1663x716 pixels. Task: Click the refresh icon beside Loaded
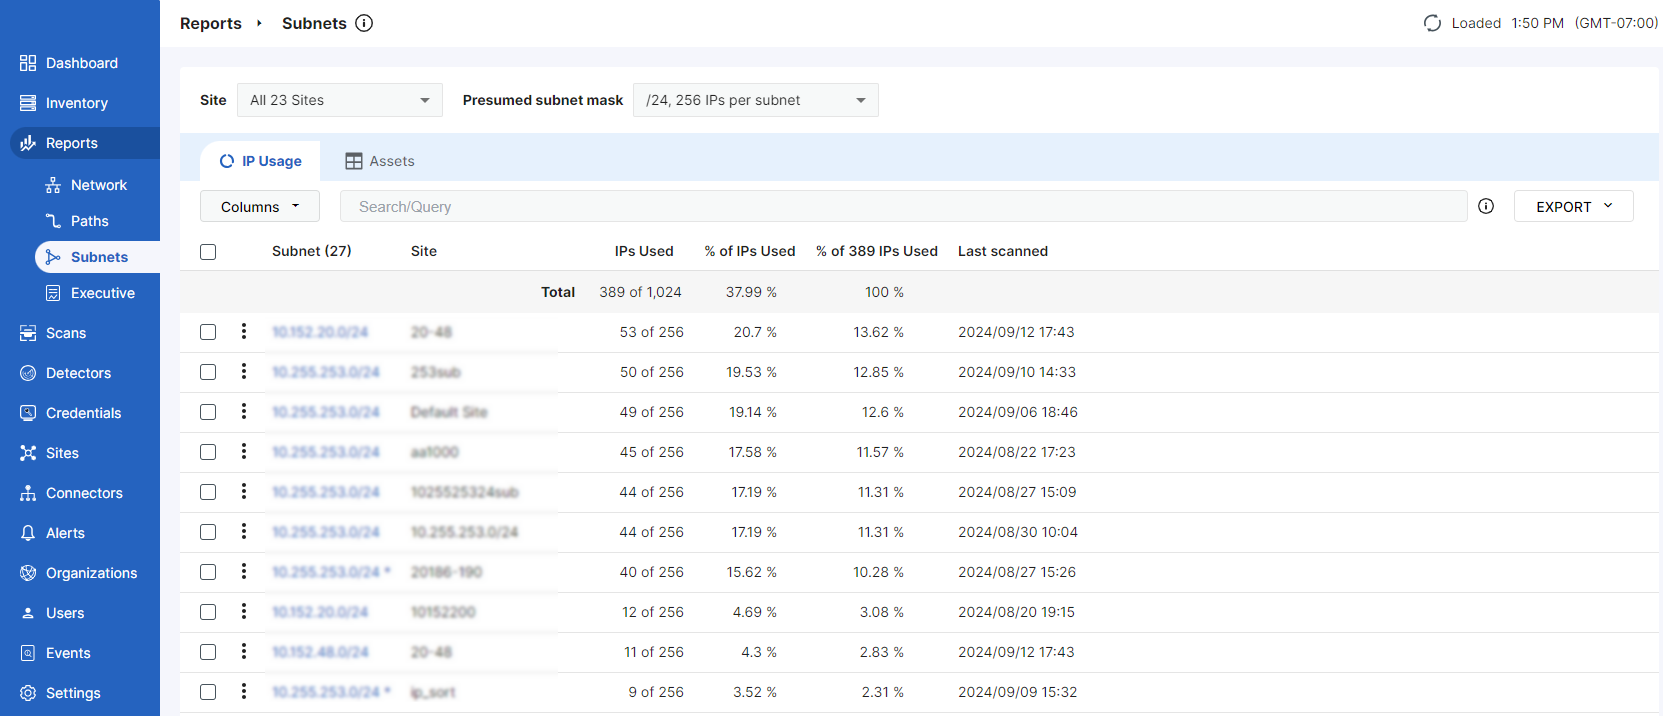coord(1432,23)
